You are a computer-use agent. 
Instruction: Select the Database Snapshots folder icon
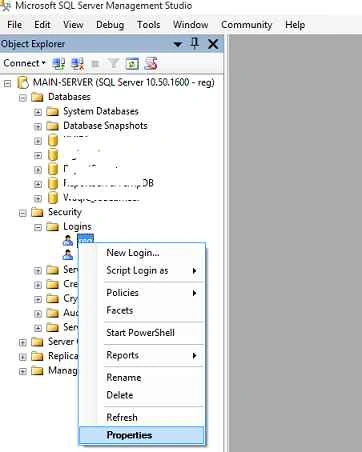(x=52, y=126)
